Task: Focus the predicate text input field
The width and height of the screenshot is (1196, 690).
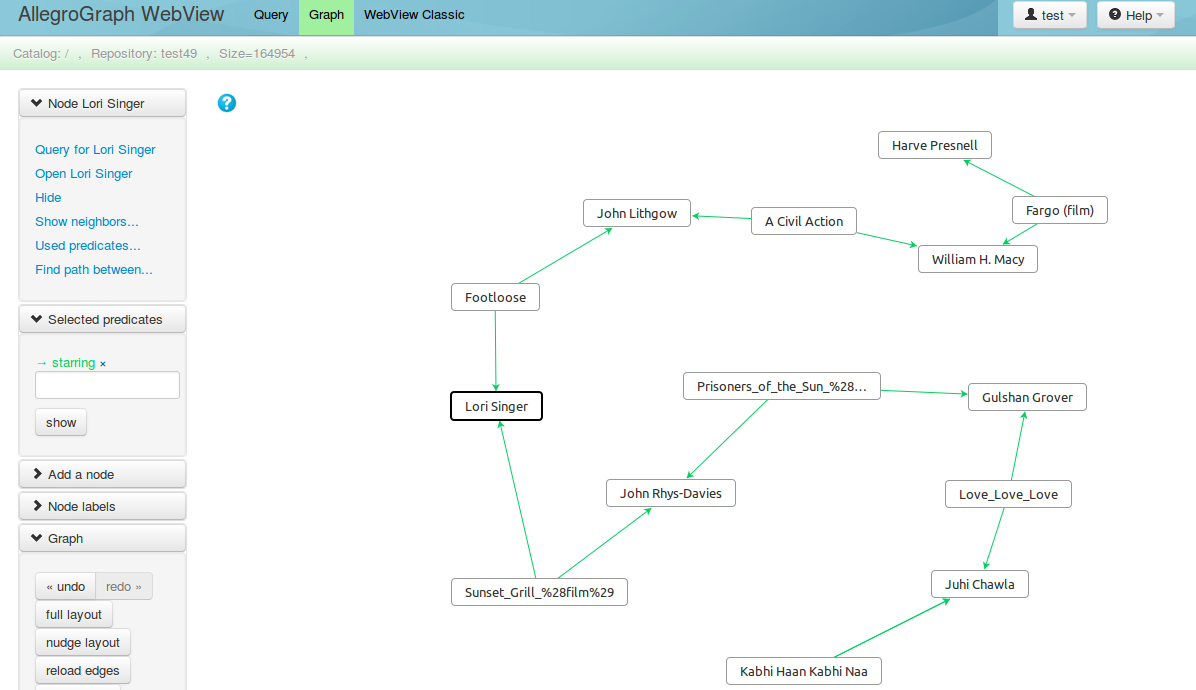Action: [x=107, y=385]
